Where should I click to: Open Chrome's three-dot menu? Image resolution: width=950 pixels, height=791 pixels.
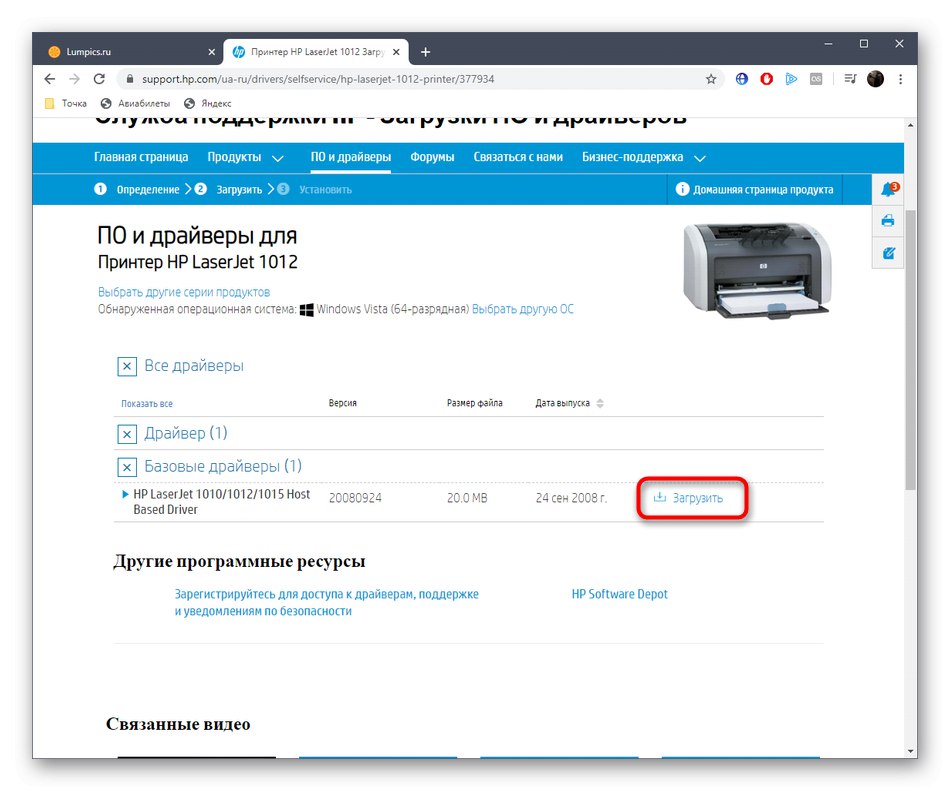tap(900, 79)
